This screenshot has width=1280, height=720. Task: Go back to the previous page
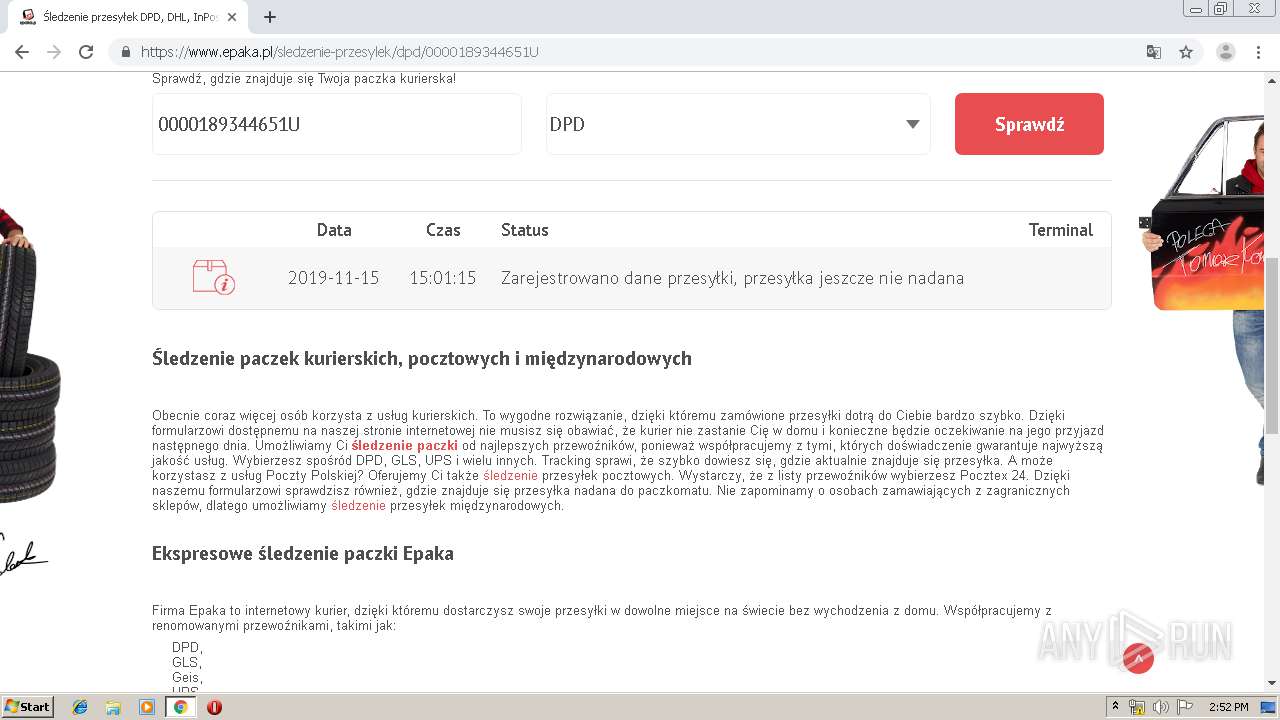pos(22,52)
